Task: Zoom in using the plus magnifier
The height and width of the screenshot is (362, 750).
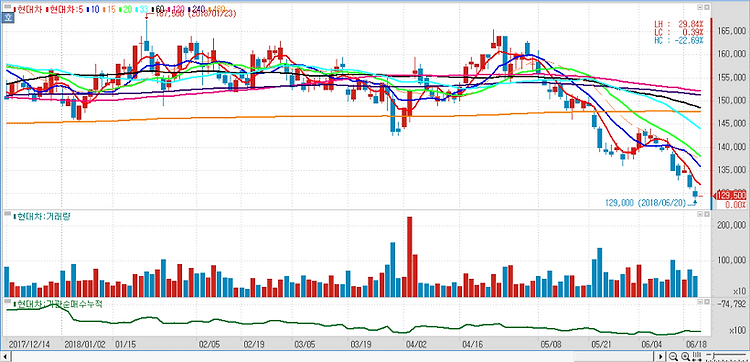Action: [x=685, y=356]
